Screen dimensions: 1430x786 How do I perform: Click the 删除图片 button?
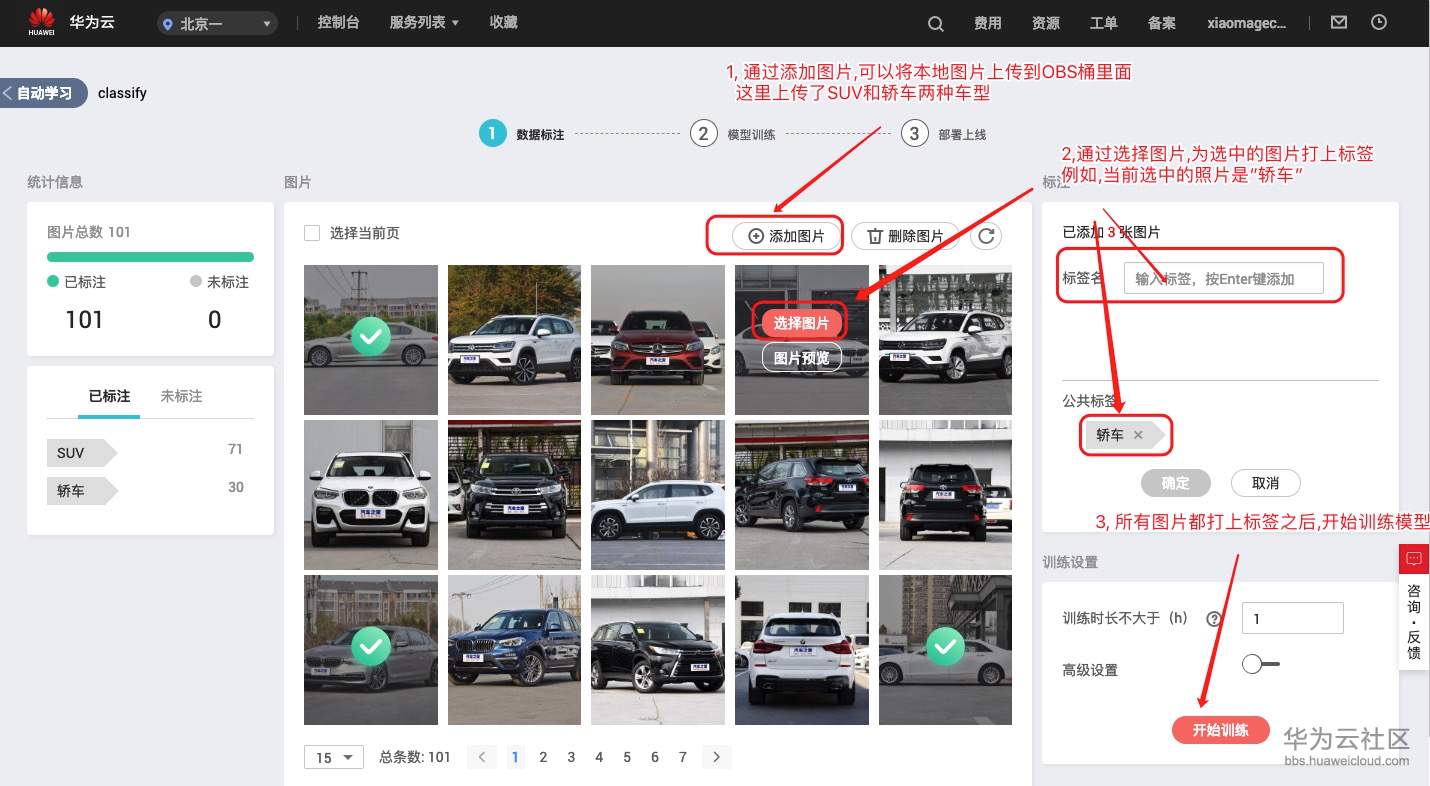[905, 236]
